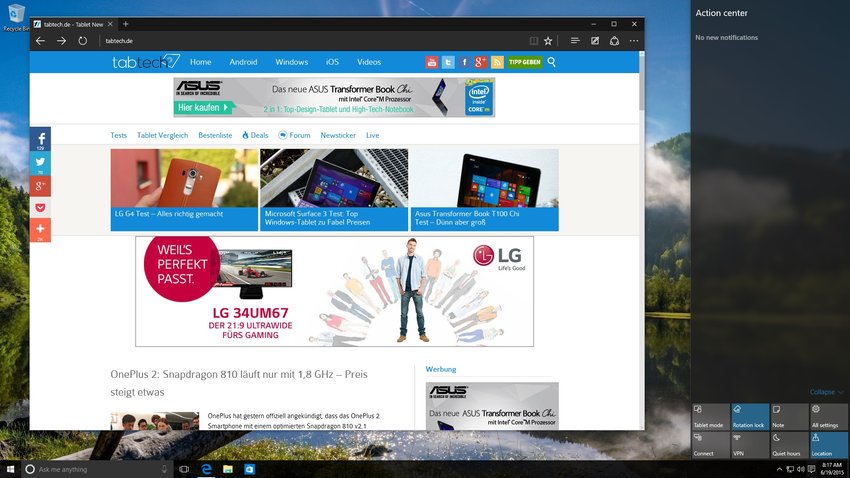Go forward to the next page in Edge
This screenshot has height=478, width=850.
tap(61, 41)
